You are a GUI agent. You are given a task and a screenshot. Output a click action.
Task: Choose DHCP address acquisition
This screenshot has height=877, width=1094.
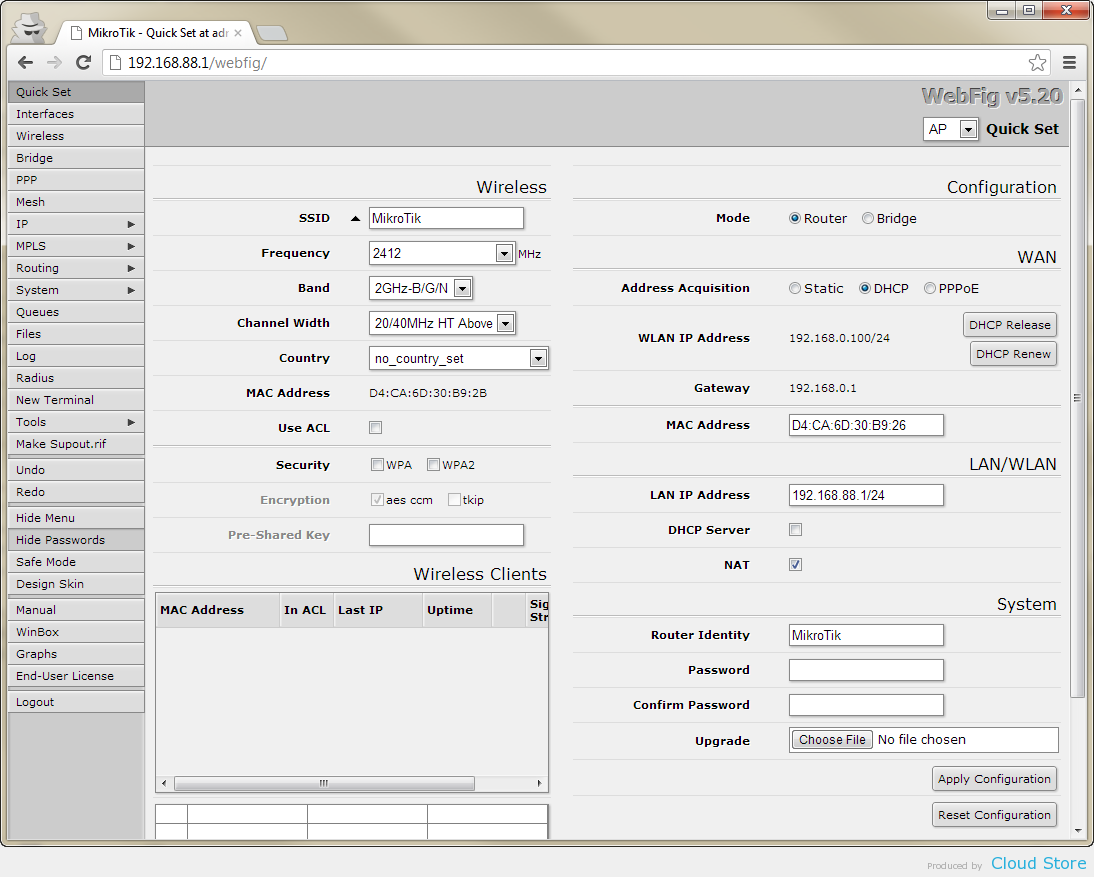point(865,288)
